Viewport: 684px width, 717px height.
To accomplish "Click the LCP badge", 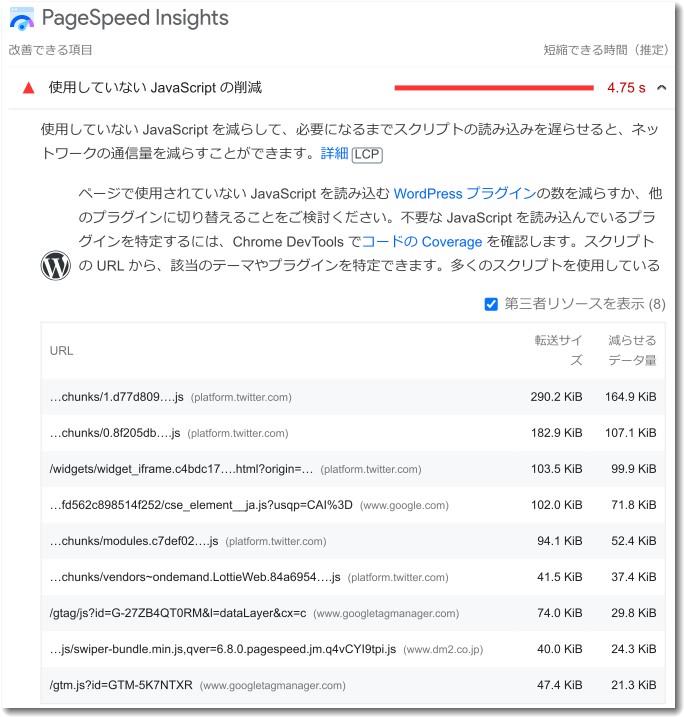I will click(x=367, y=155).
